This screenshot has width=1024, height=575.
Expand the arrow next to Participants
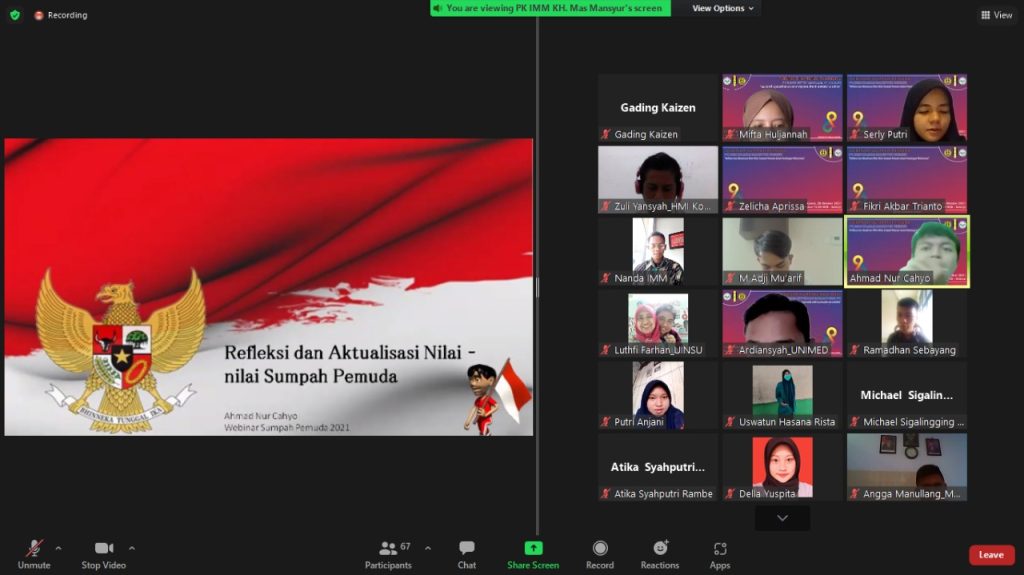tap(428, 548)
